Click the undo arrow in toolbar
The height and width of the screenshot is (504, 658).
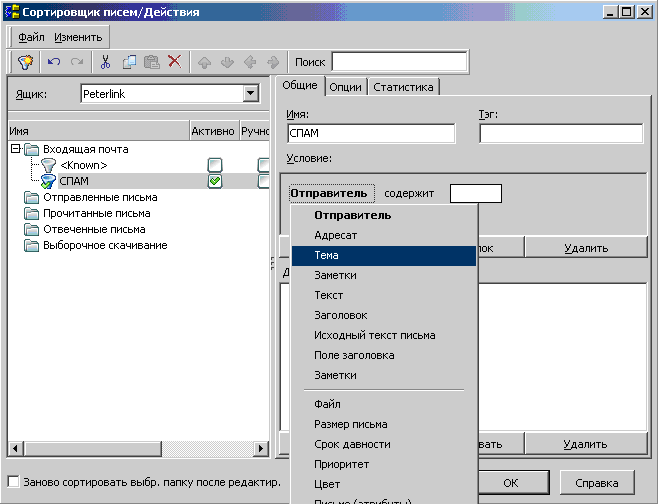click(55, 62)
